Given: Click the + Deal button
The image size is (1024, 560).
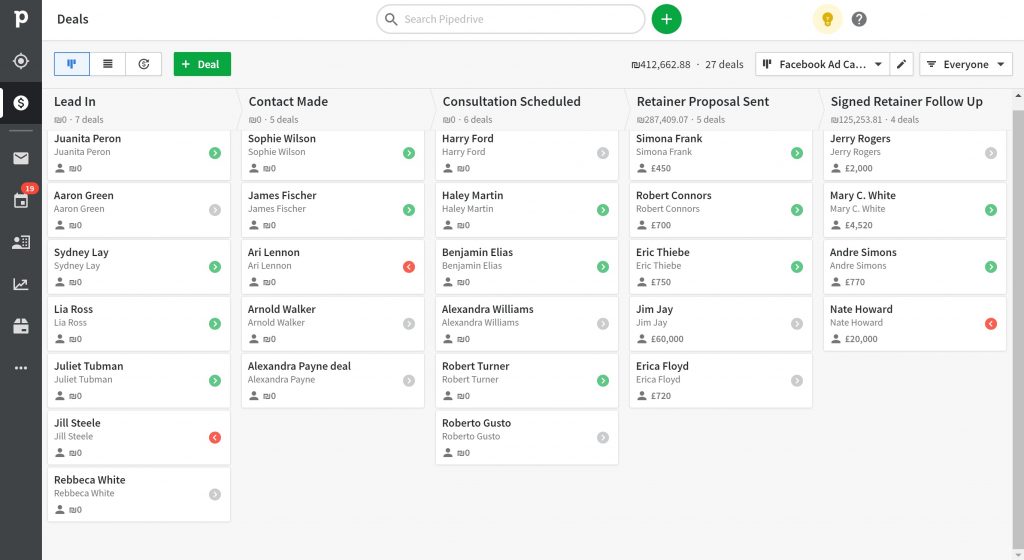Looking at the screenshot, I should coord(202,64).
